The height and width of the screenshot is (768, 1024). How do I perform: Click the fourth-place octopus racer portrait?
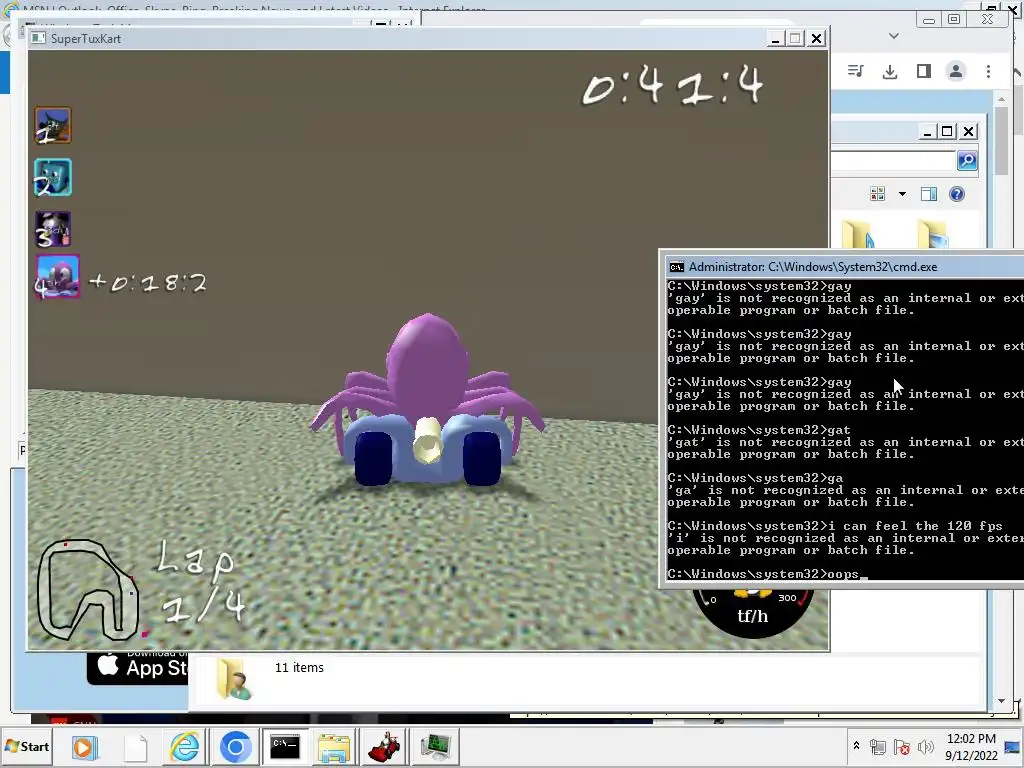pos(58,277)
